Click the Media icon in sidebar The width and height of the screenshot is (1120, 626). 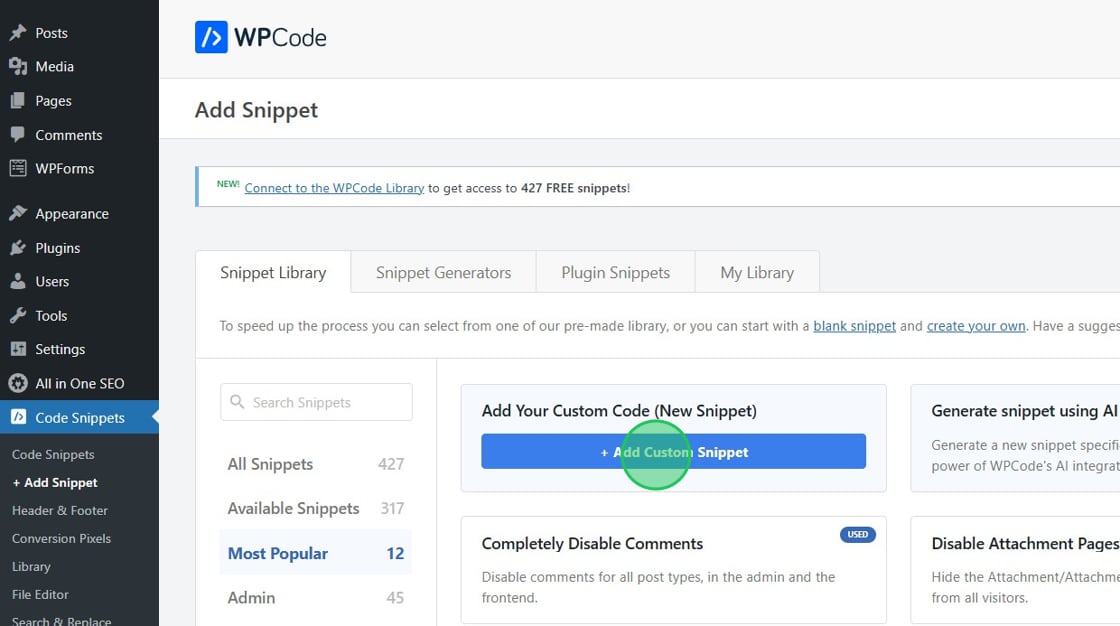pyautogui.click(x=18, y=67)
